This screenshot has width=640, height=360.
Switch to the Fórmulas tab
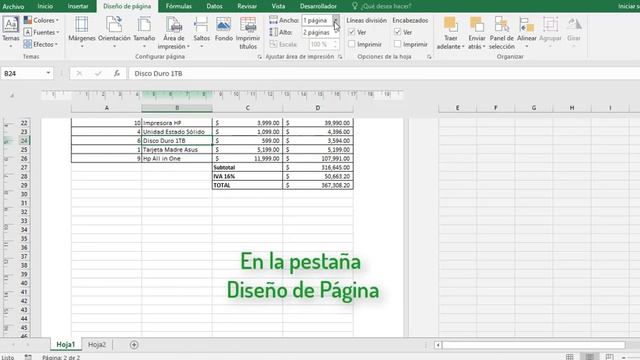pyautogui.click(x=178, y=6)
